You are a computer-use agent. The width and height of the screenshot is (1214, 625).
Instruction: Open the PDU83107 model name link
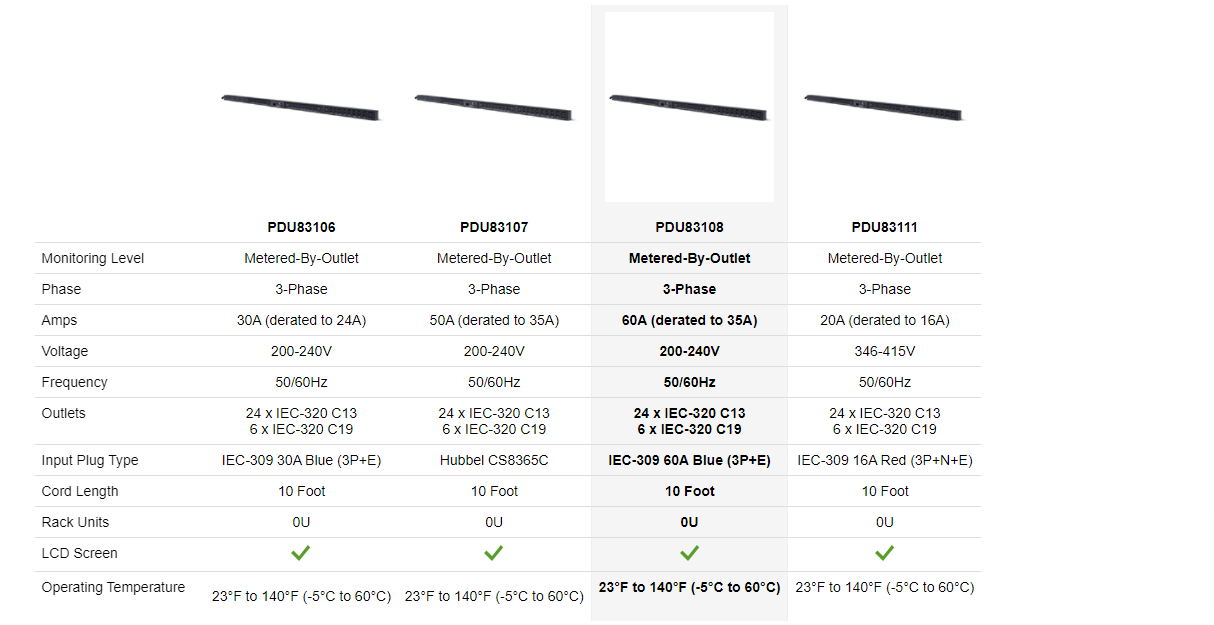[x=494, y=227]
